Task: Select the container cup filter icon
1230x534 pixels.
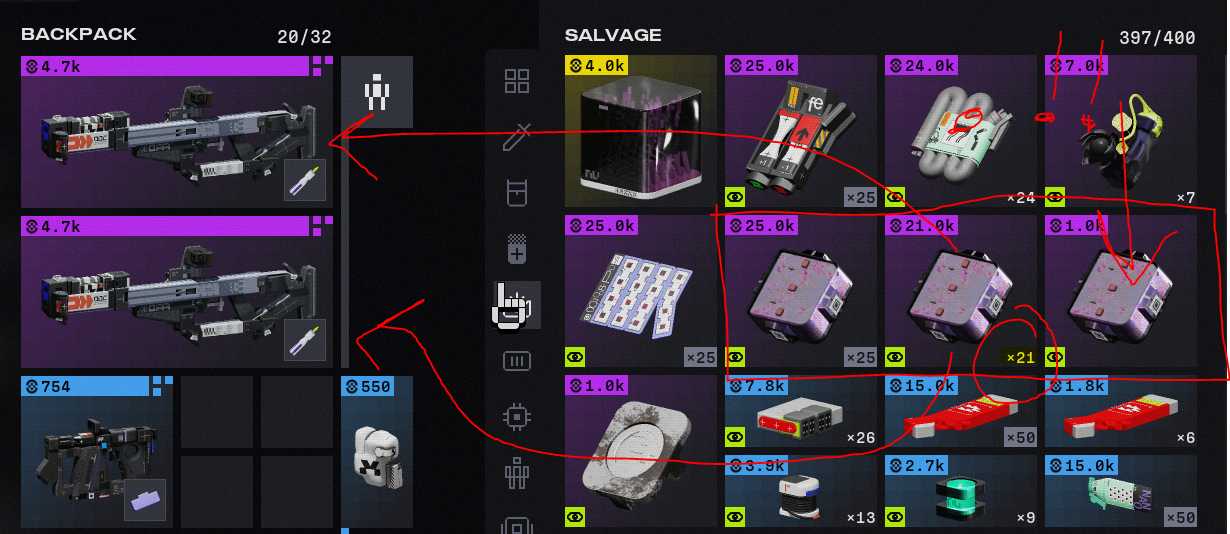Action: tap(516, 193)
